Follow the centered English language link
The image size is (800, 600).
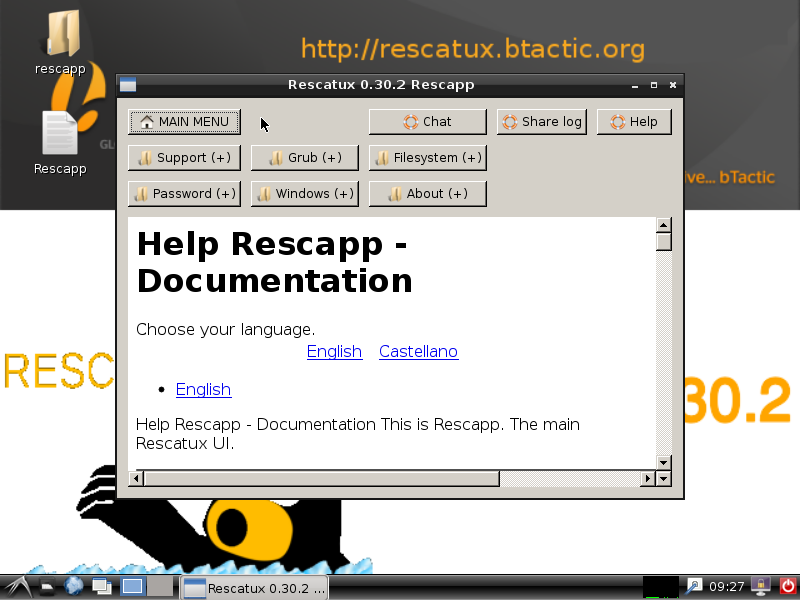335,352
